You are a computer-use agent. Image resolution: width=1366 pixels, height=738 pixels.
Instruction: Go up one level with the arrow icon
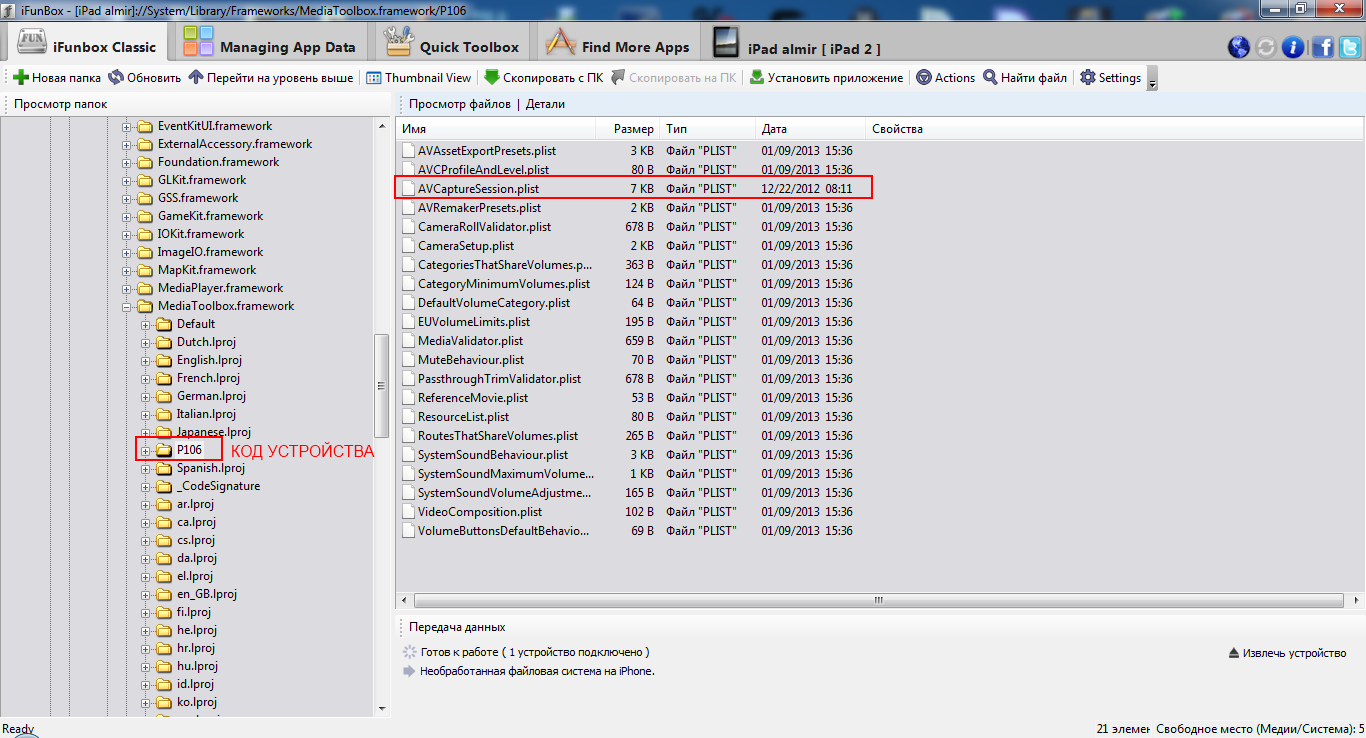click(x=196, y=78)
